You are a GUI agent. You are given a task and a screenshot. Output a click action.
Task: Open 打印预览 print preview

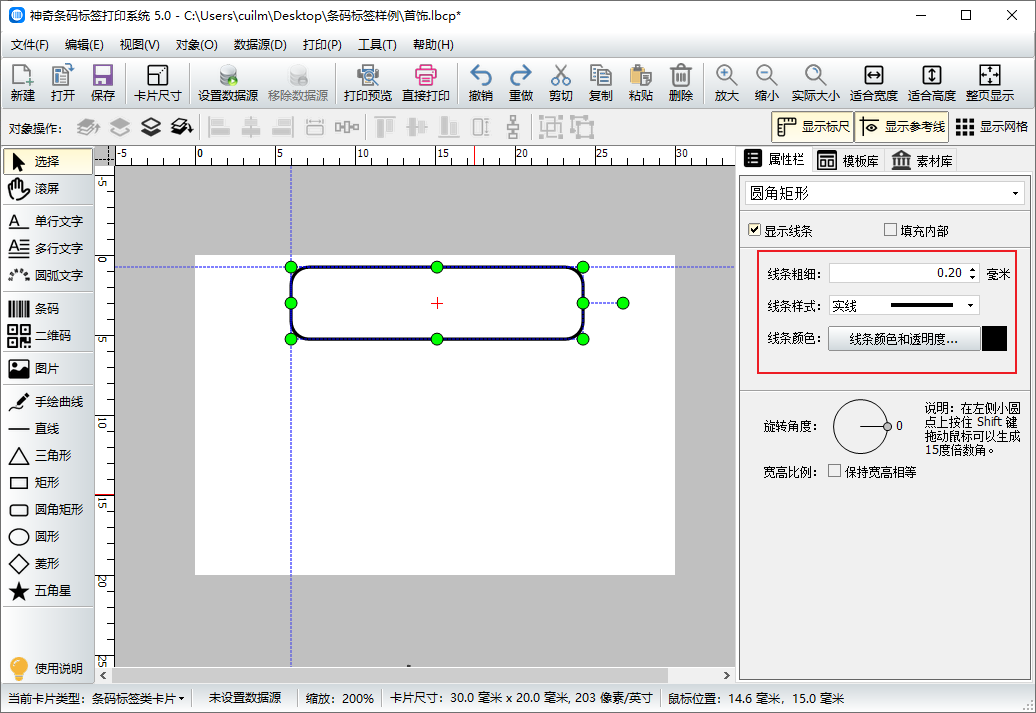pos(368,83)
